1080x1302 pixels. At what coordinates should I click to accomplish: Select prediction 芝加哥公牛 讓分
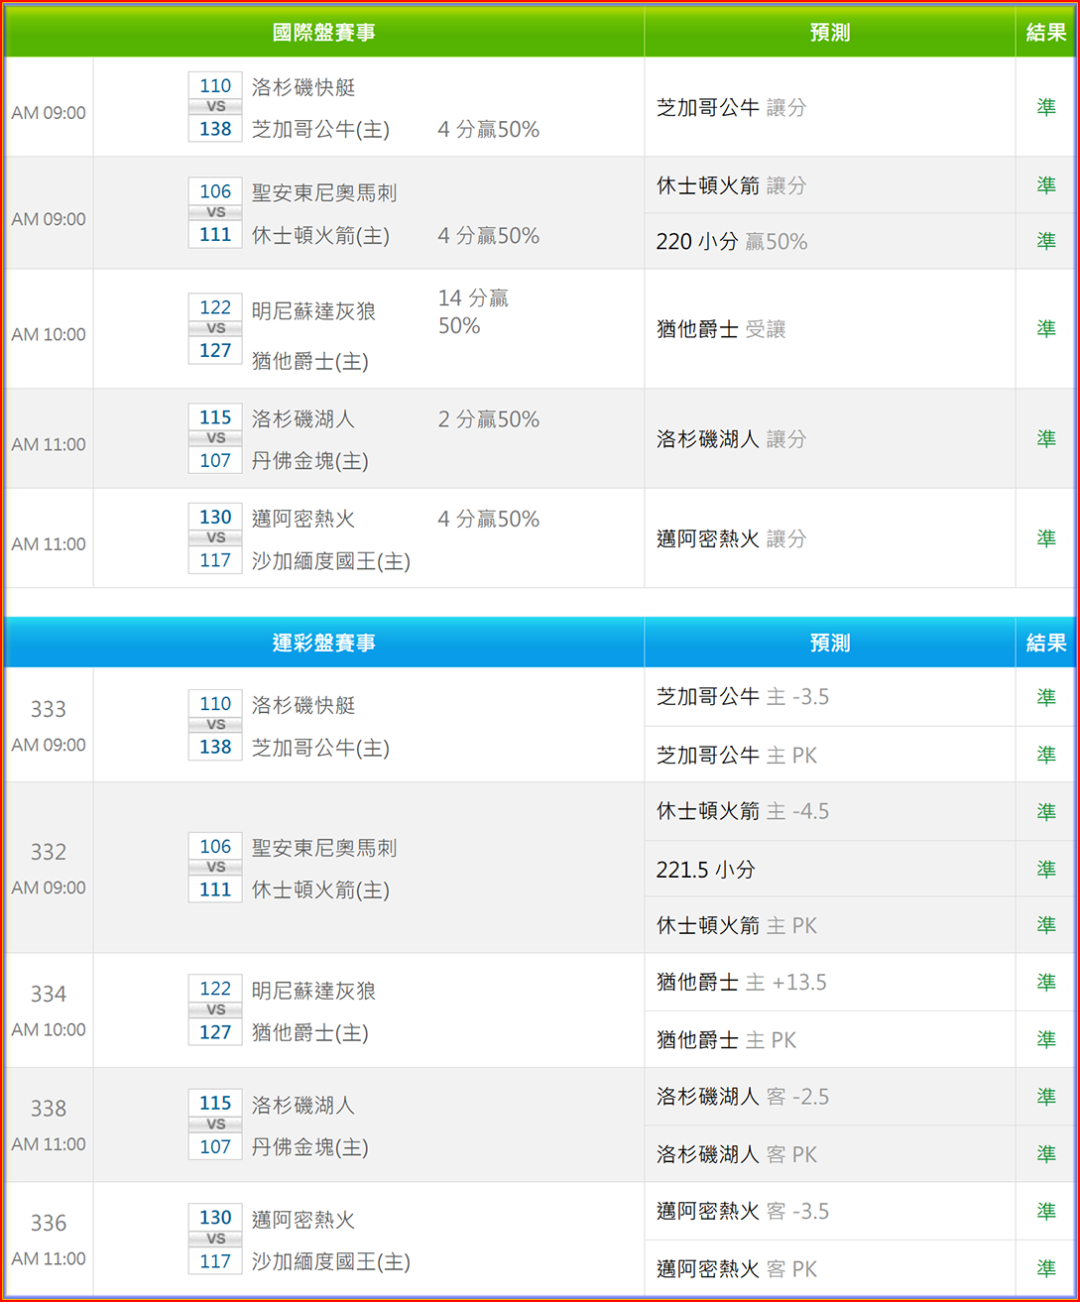tap(731, 107)
